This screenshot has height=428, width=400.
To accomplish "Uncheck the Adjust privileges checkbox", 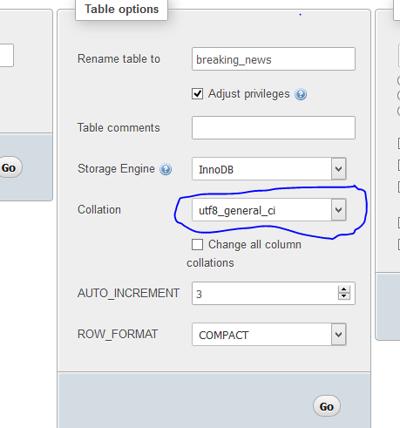I will coord(197,94).
